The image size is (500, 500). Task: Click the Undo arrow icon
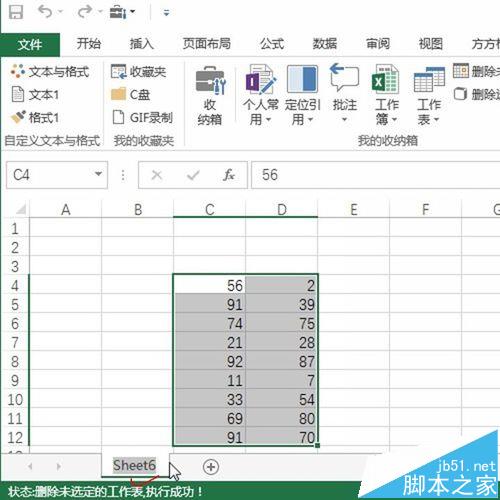point(45,12)
